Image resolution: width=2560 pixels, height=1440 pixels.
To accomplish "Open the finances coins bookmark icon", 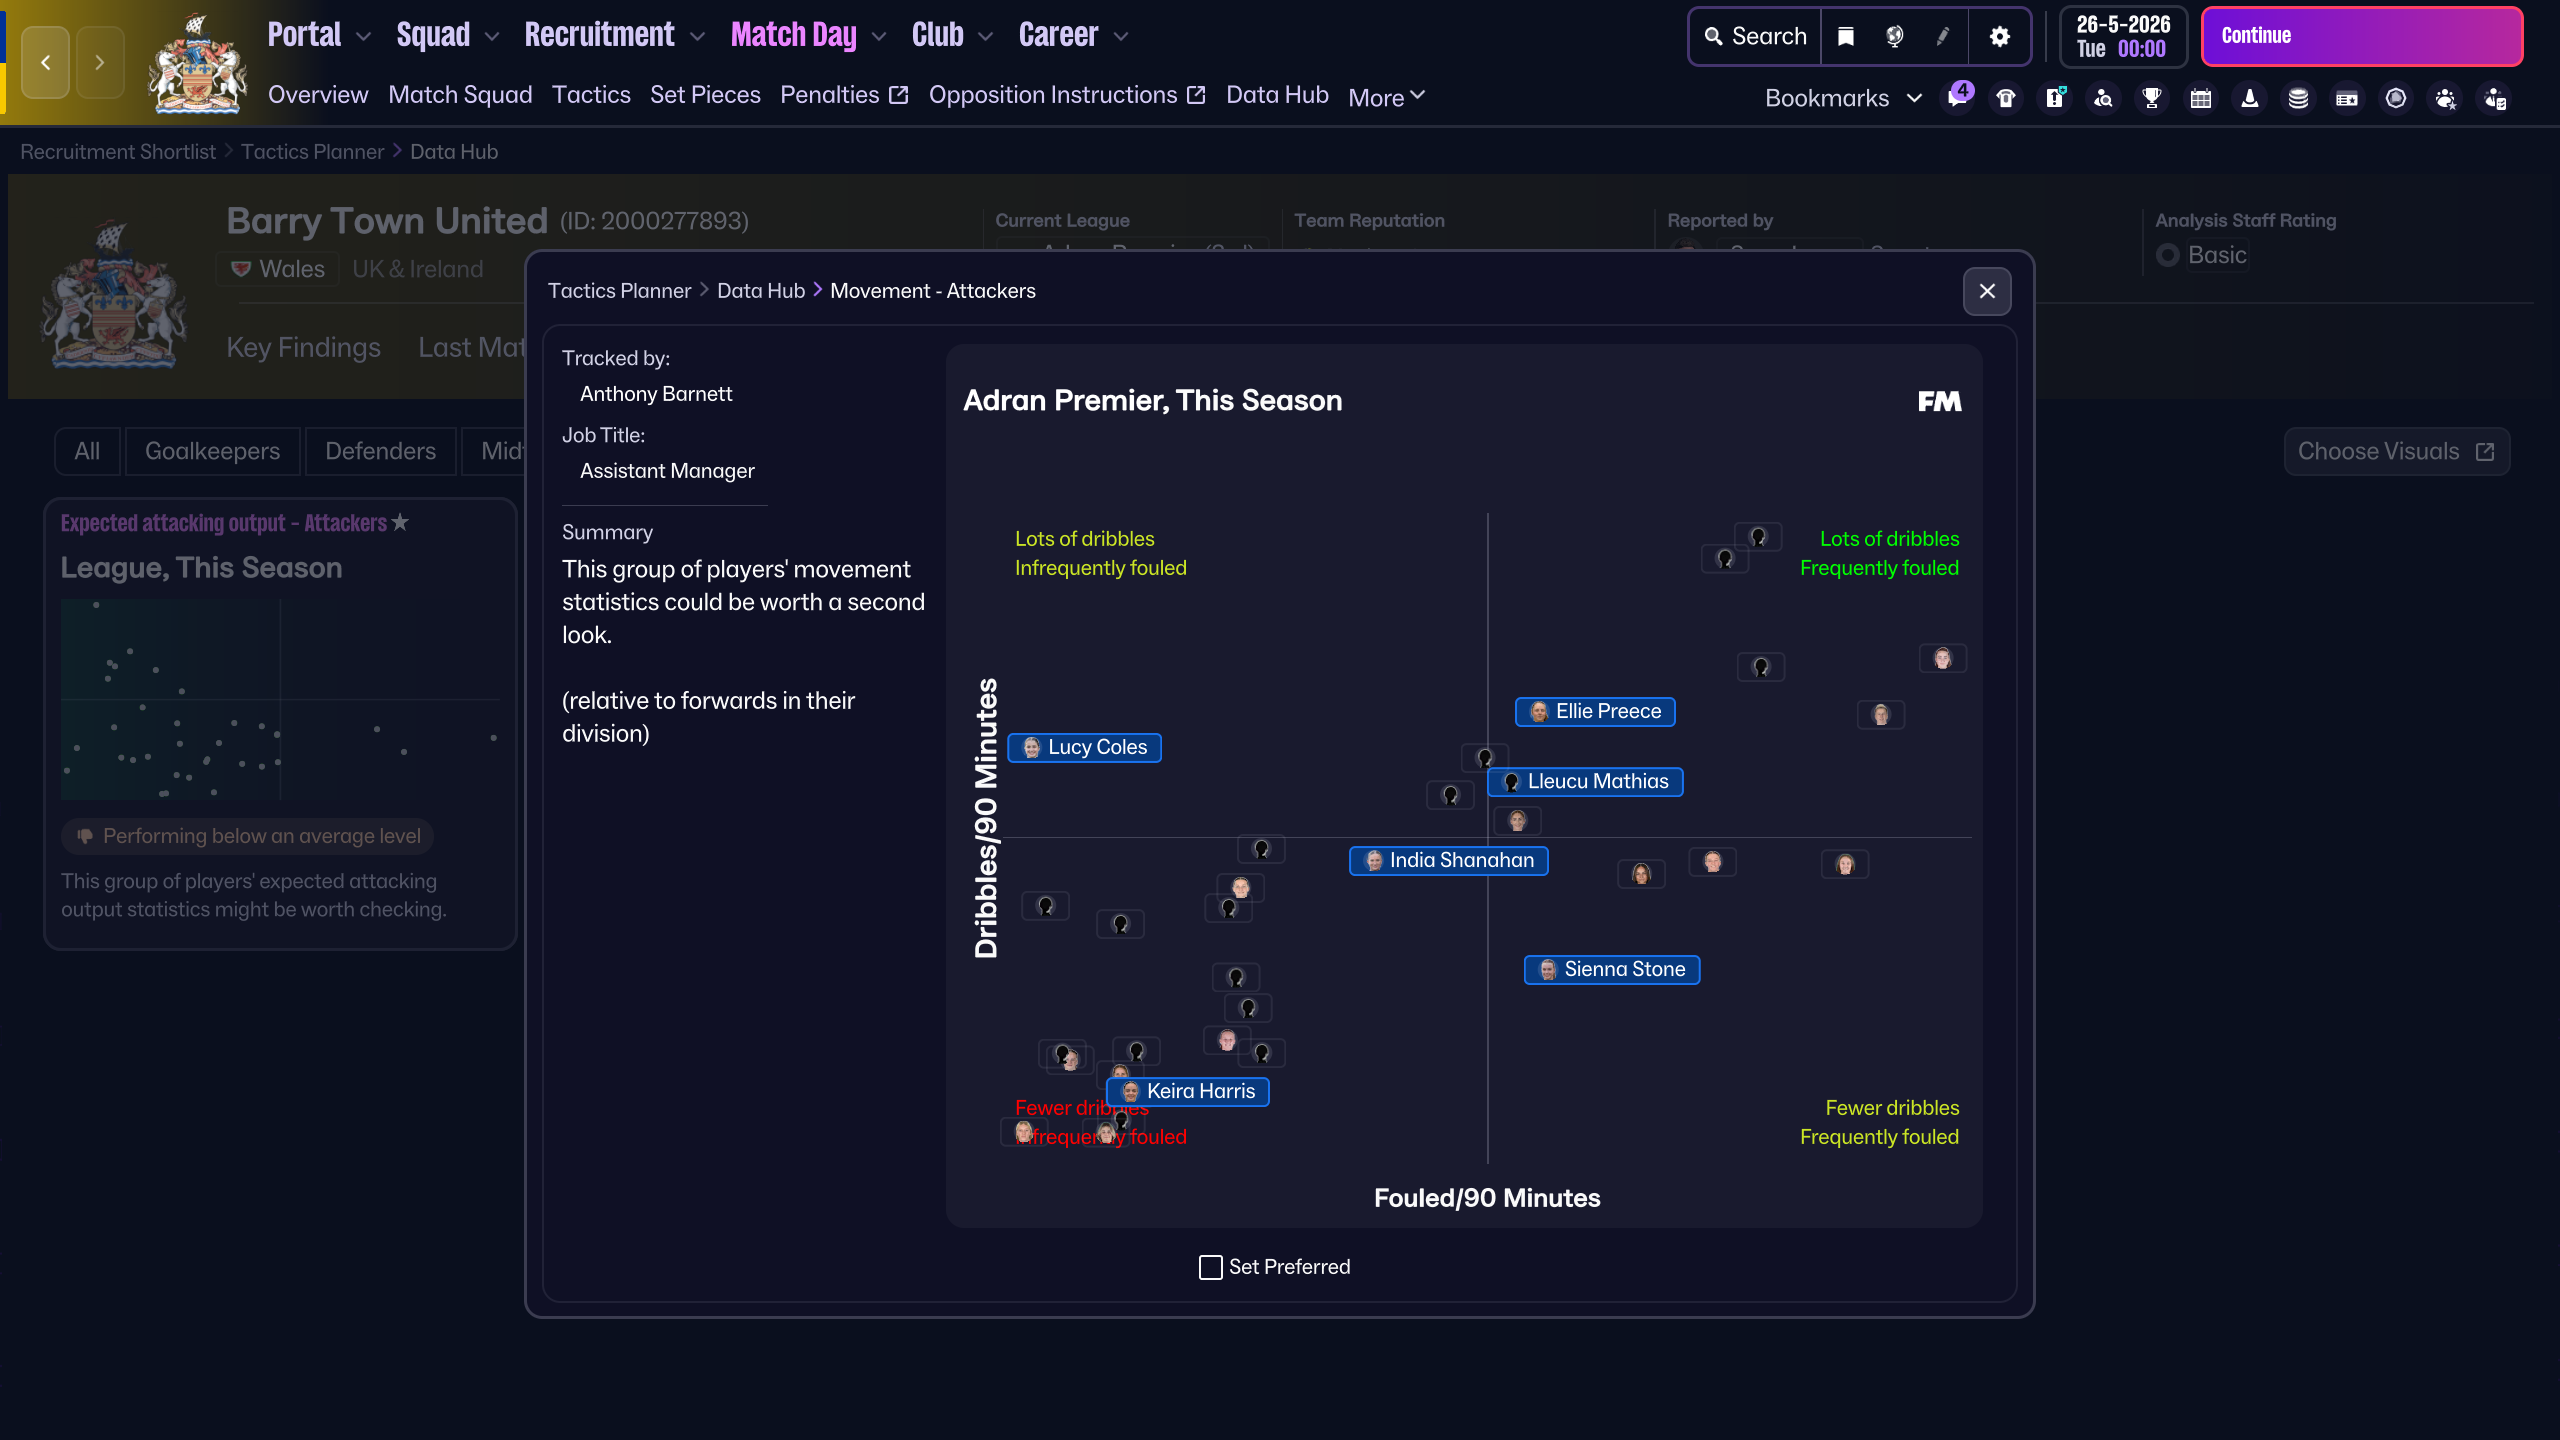I will point(2298,98).
